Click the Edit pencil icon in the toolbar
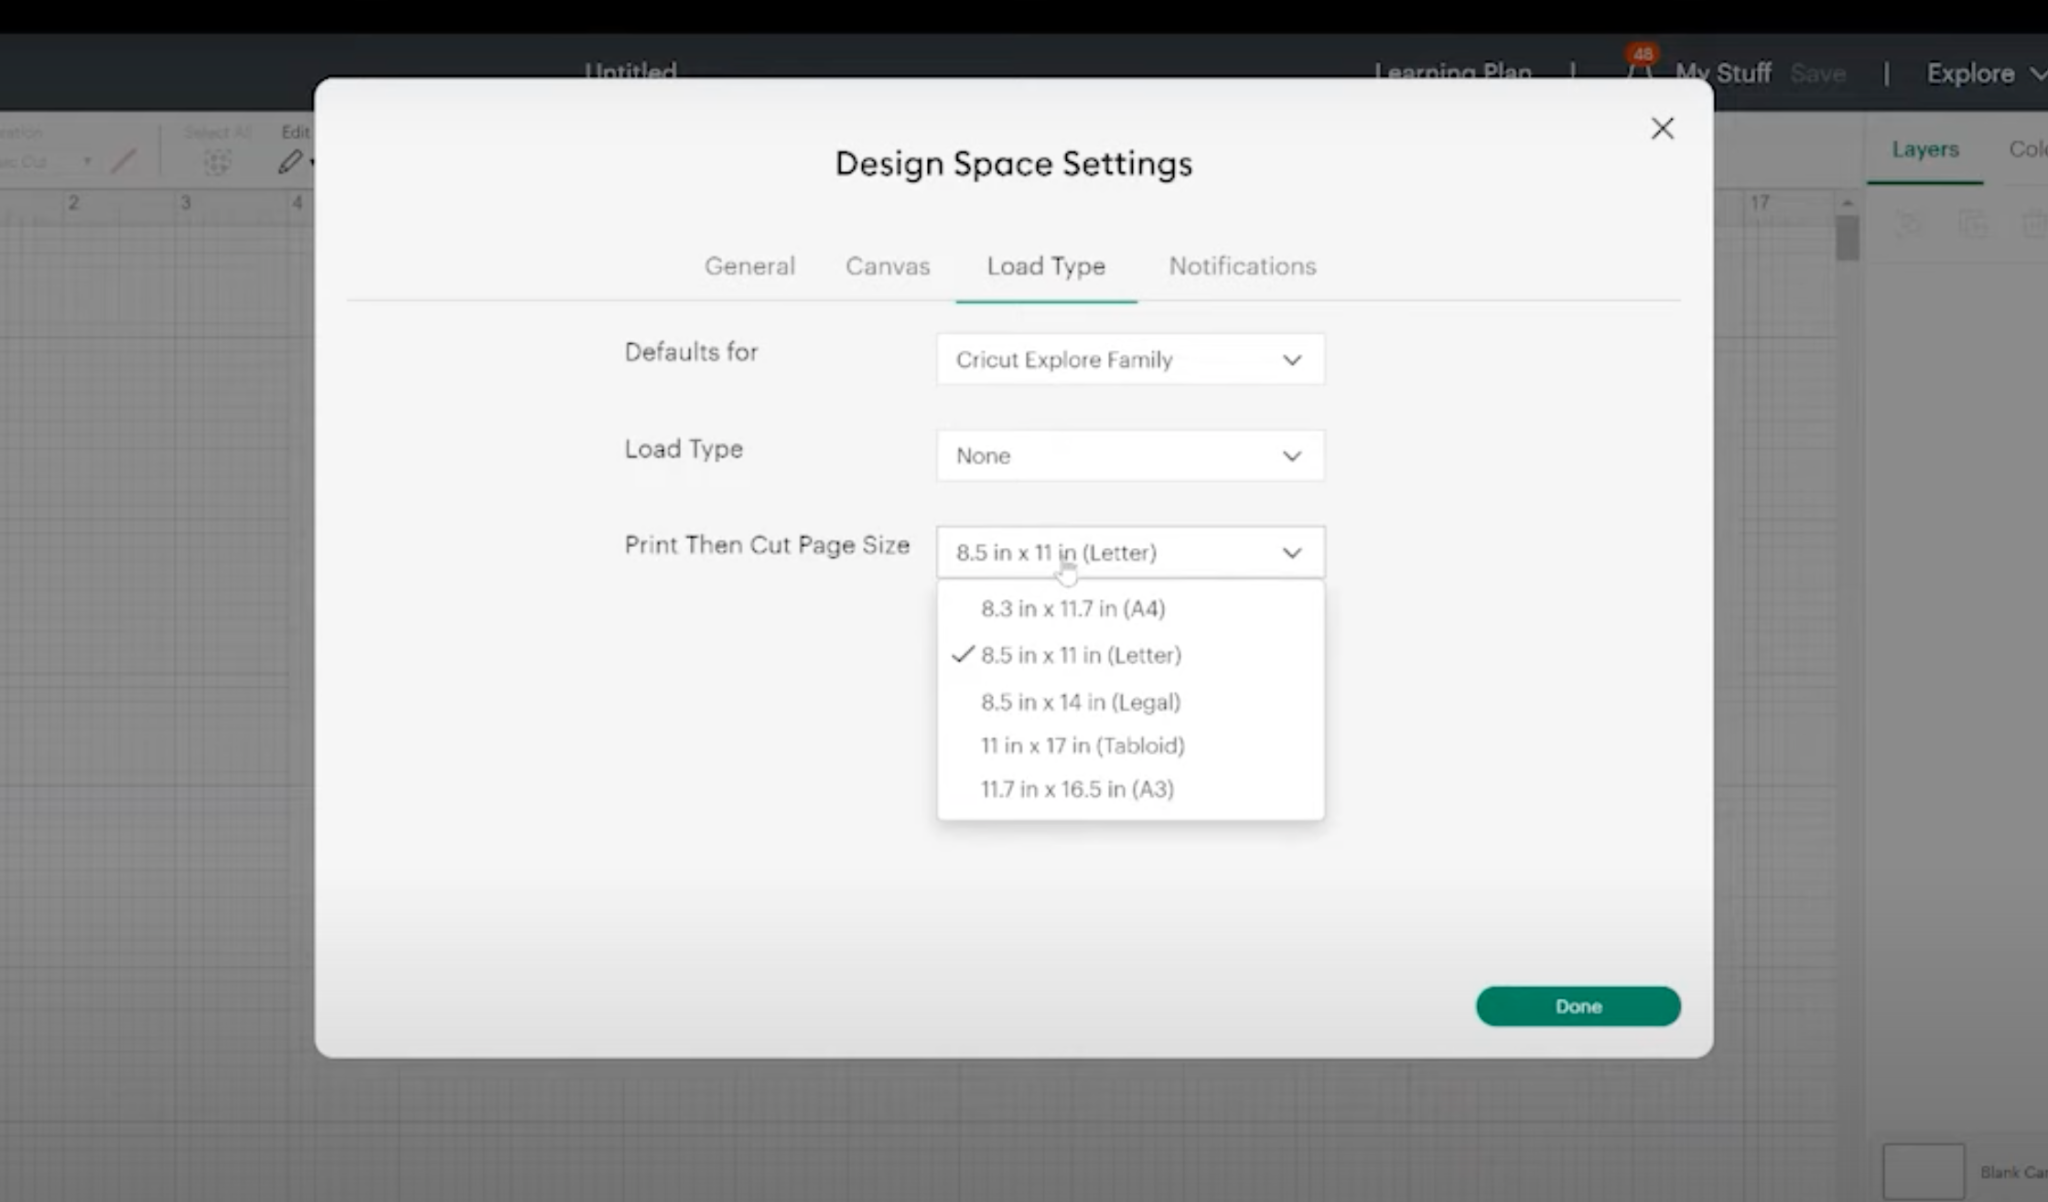The height and width of the screenshot is (1202, 2048). click(291, 160)
